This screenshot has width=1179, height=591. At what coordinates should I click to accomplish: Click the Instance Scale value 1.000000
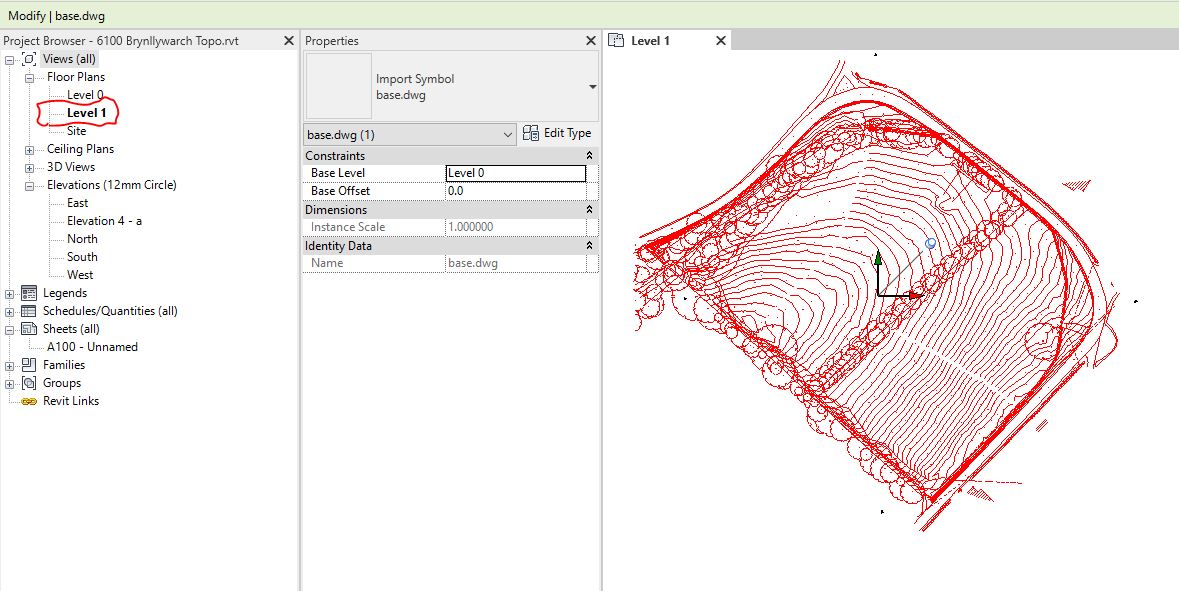471,227
